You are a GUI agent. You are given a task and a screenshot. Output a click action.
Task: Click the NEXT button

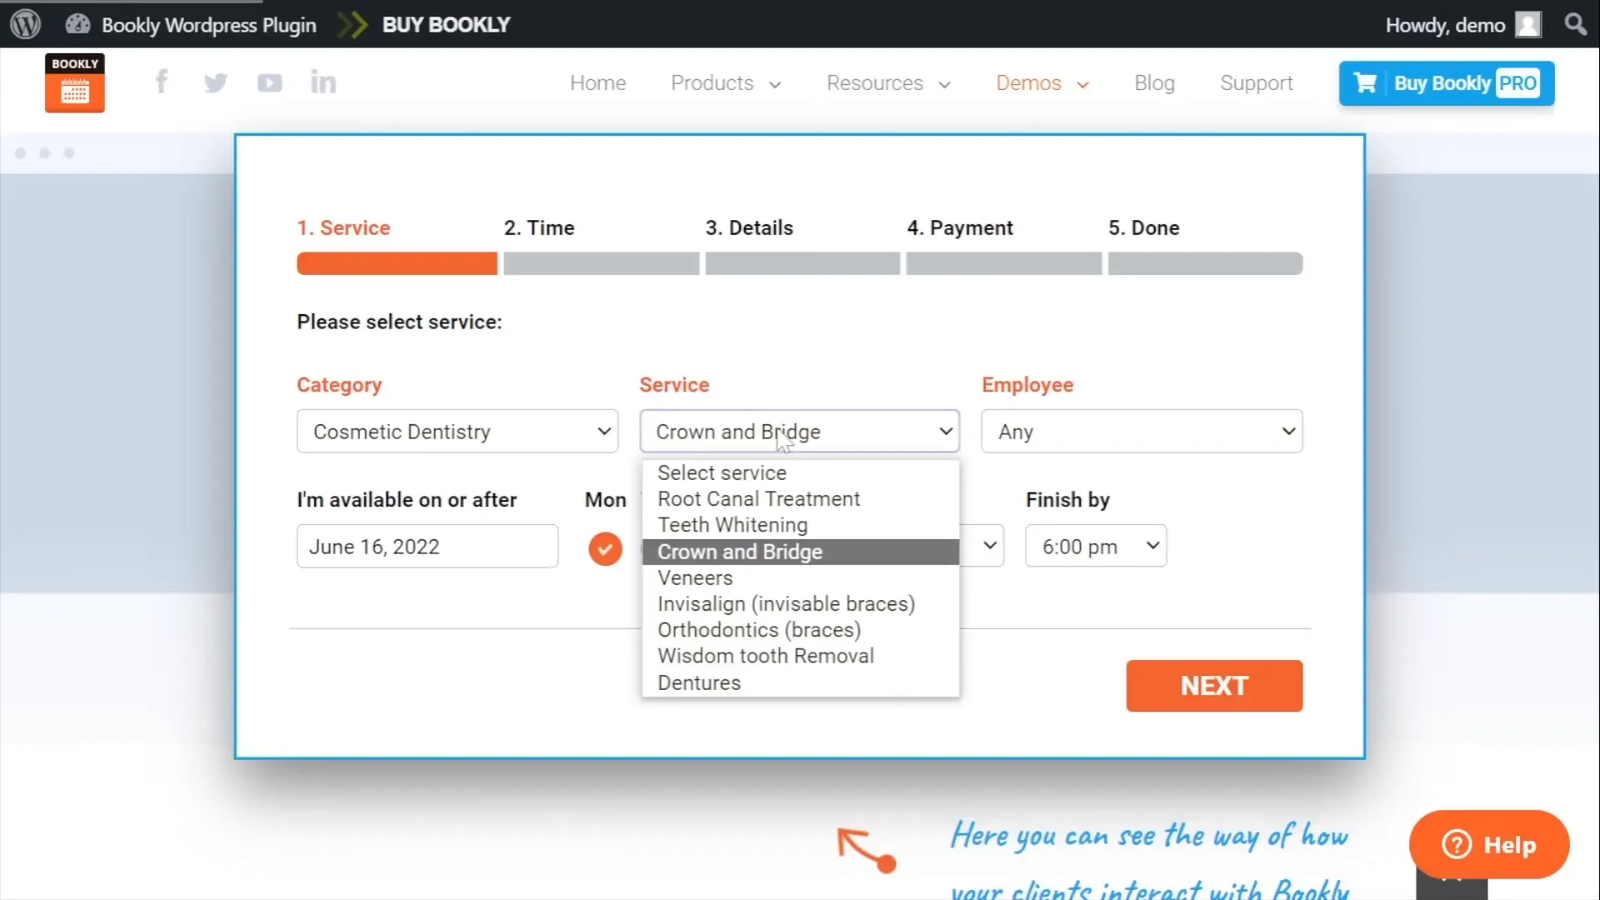[1214, 686]
